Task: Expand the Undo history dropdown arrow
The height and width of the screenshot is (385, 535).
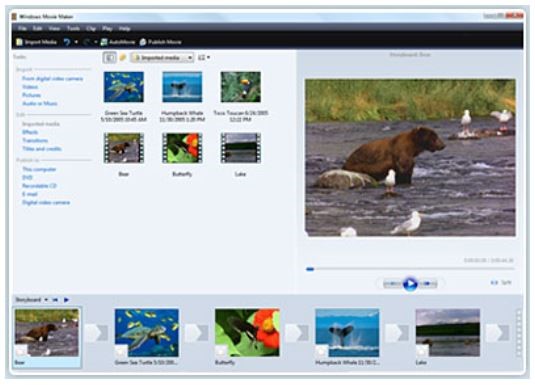Action: (76, 42)
